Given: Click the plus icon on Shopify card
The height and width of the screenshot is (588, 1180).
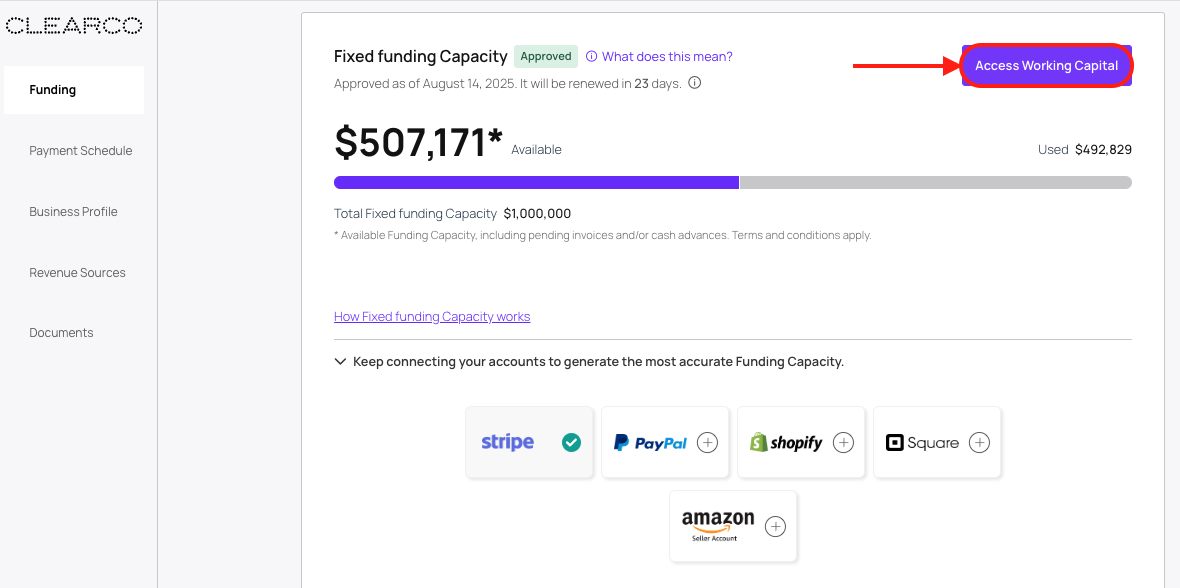Looking at the screenshot, I should click(x=843, y=442).
